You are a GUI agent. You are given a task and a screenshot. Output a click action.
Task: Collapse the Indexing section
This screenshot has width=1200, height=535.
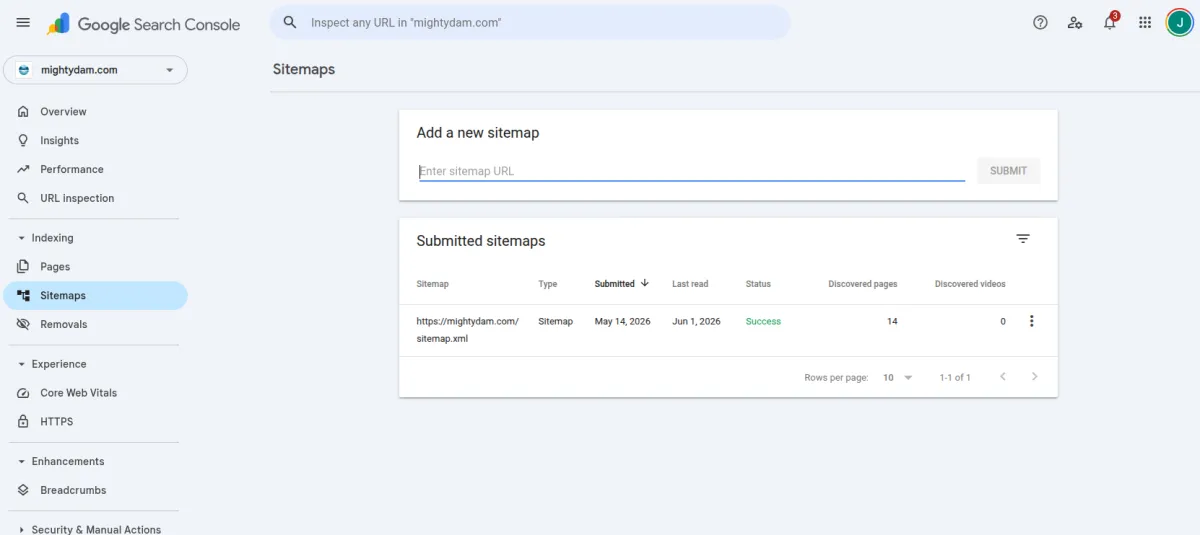(22, 238)
